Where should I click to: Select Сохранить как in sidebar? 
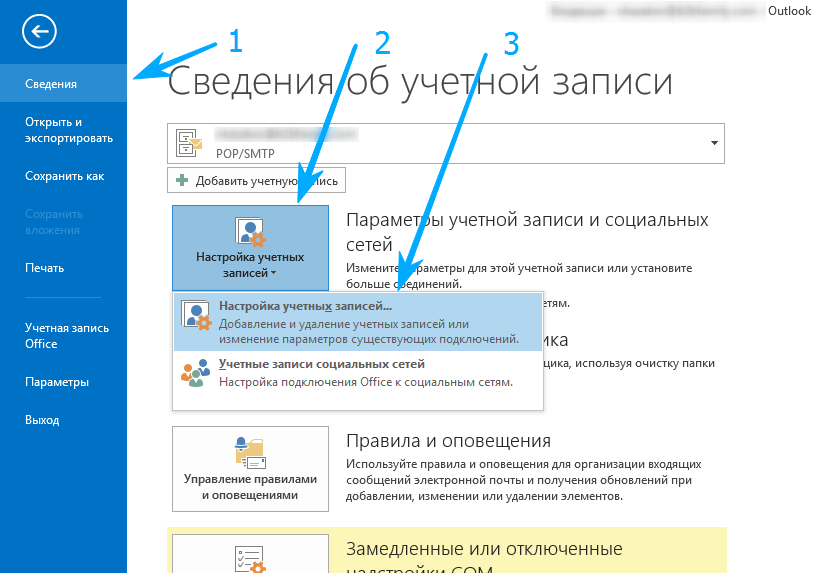pos(63,176)
